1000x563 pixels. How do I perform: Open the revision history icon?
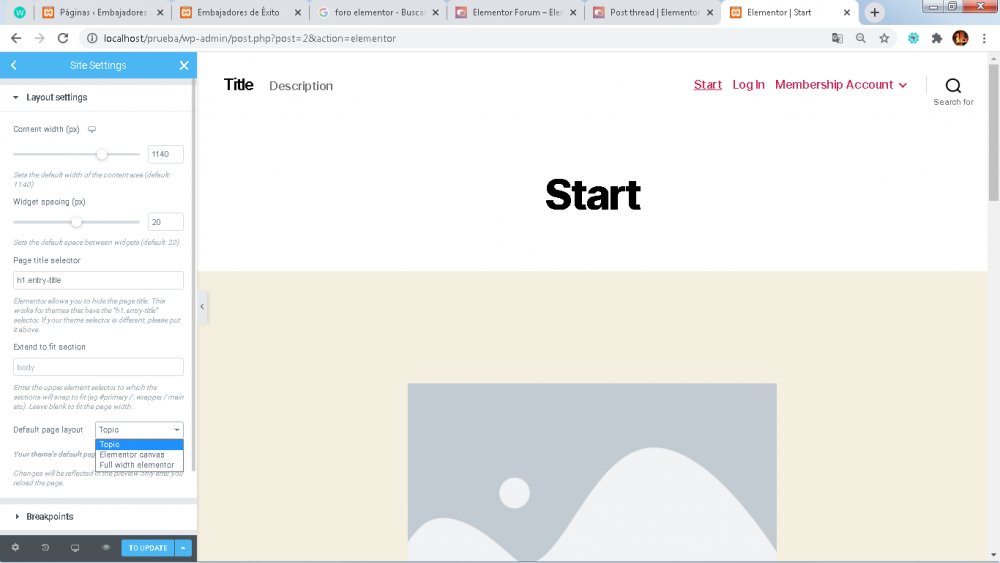[45, 548]
